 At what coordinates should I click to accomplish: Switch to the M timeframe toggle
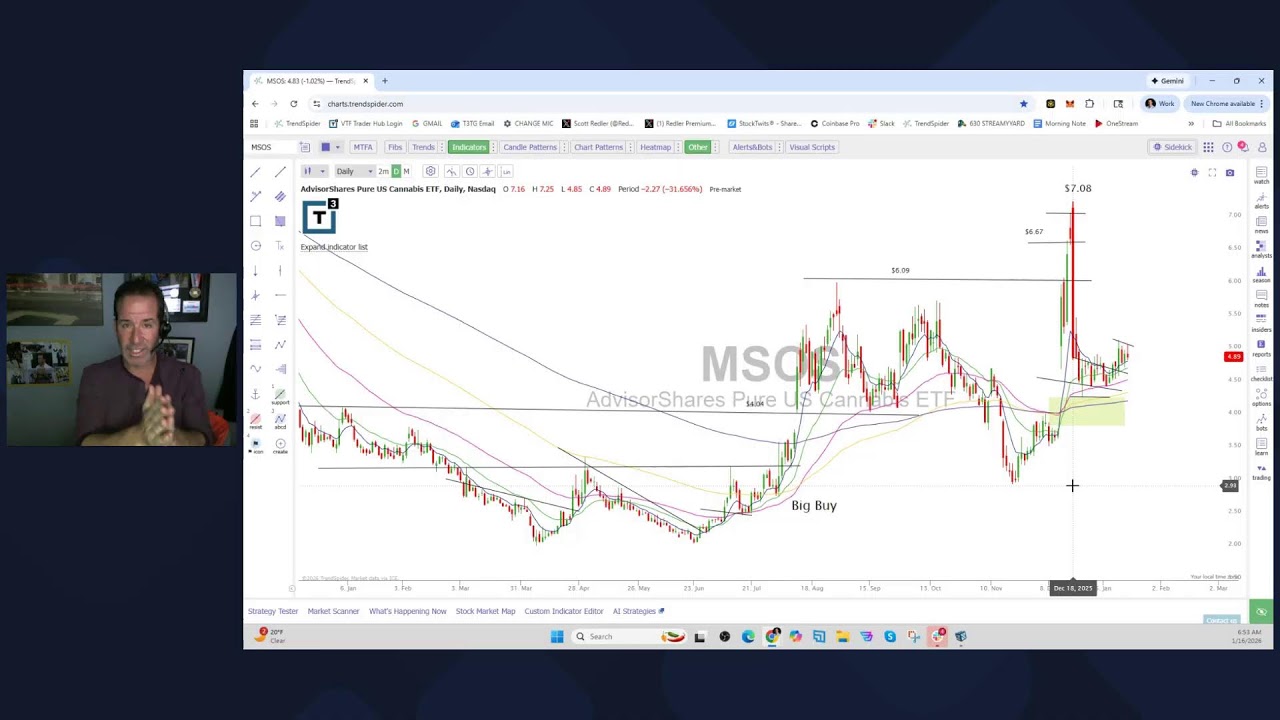[x=406, y=171]
